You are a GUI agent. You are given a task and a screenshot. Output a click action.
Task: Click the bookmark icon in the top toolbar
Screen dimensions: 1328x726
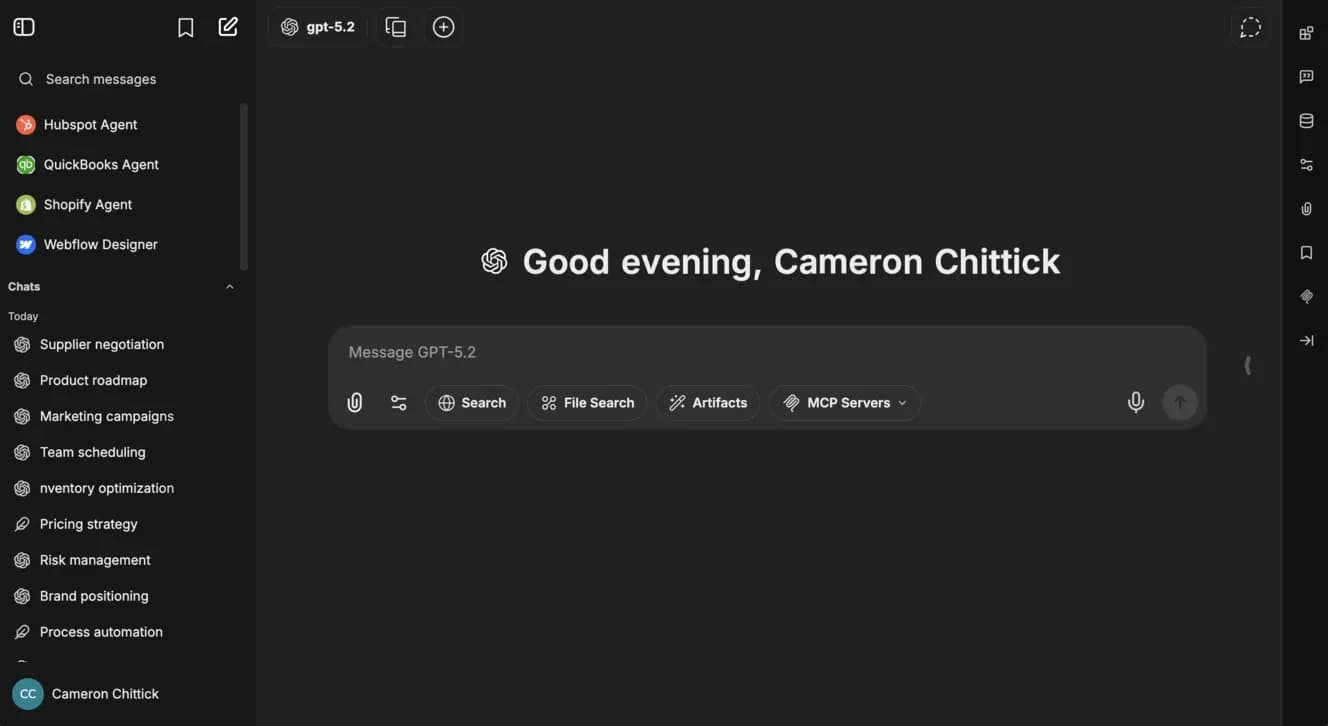[184, 25]
